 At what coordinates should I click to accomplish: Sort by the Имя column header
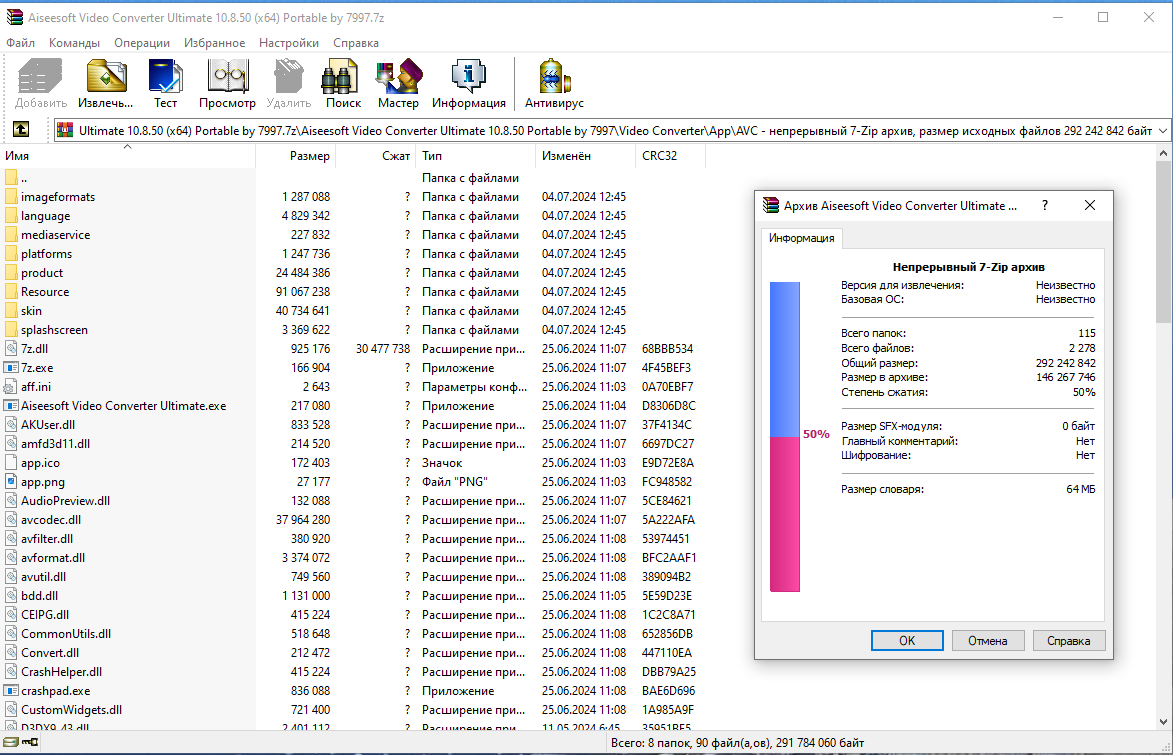(x=127, y=156)
